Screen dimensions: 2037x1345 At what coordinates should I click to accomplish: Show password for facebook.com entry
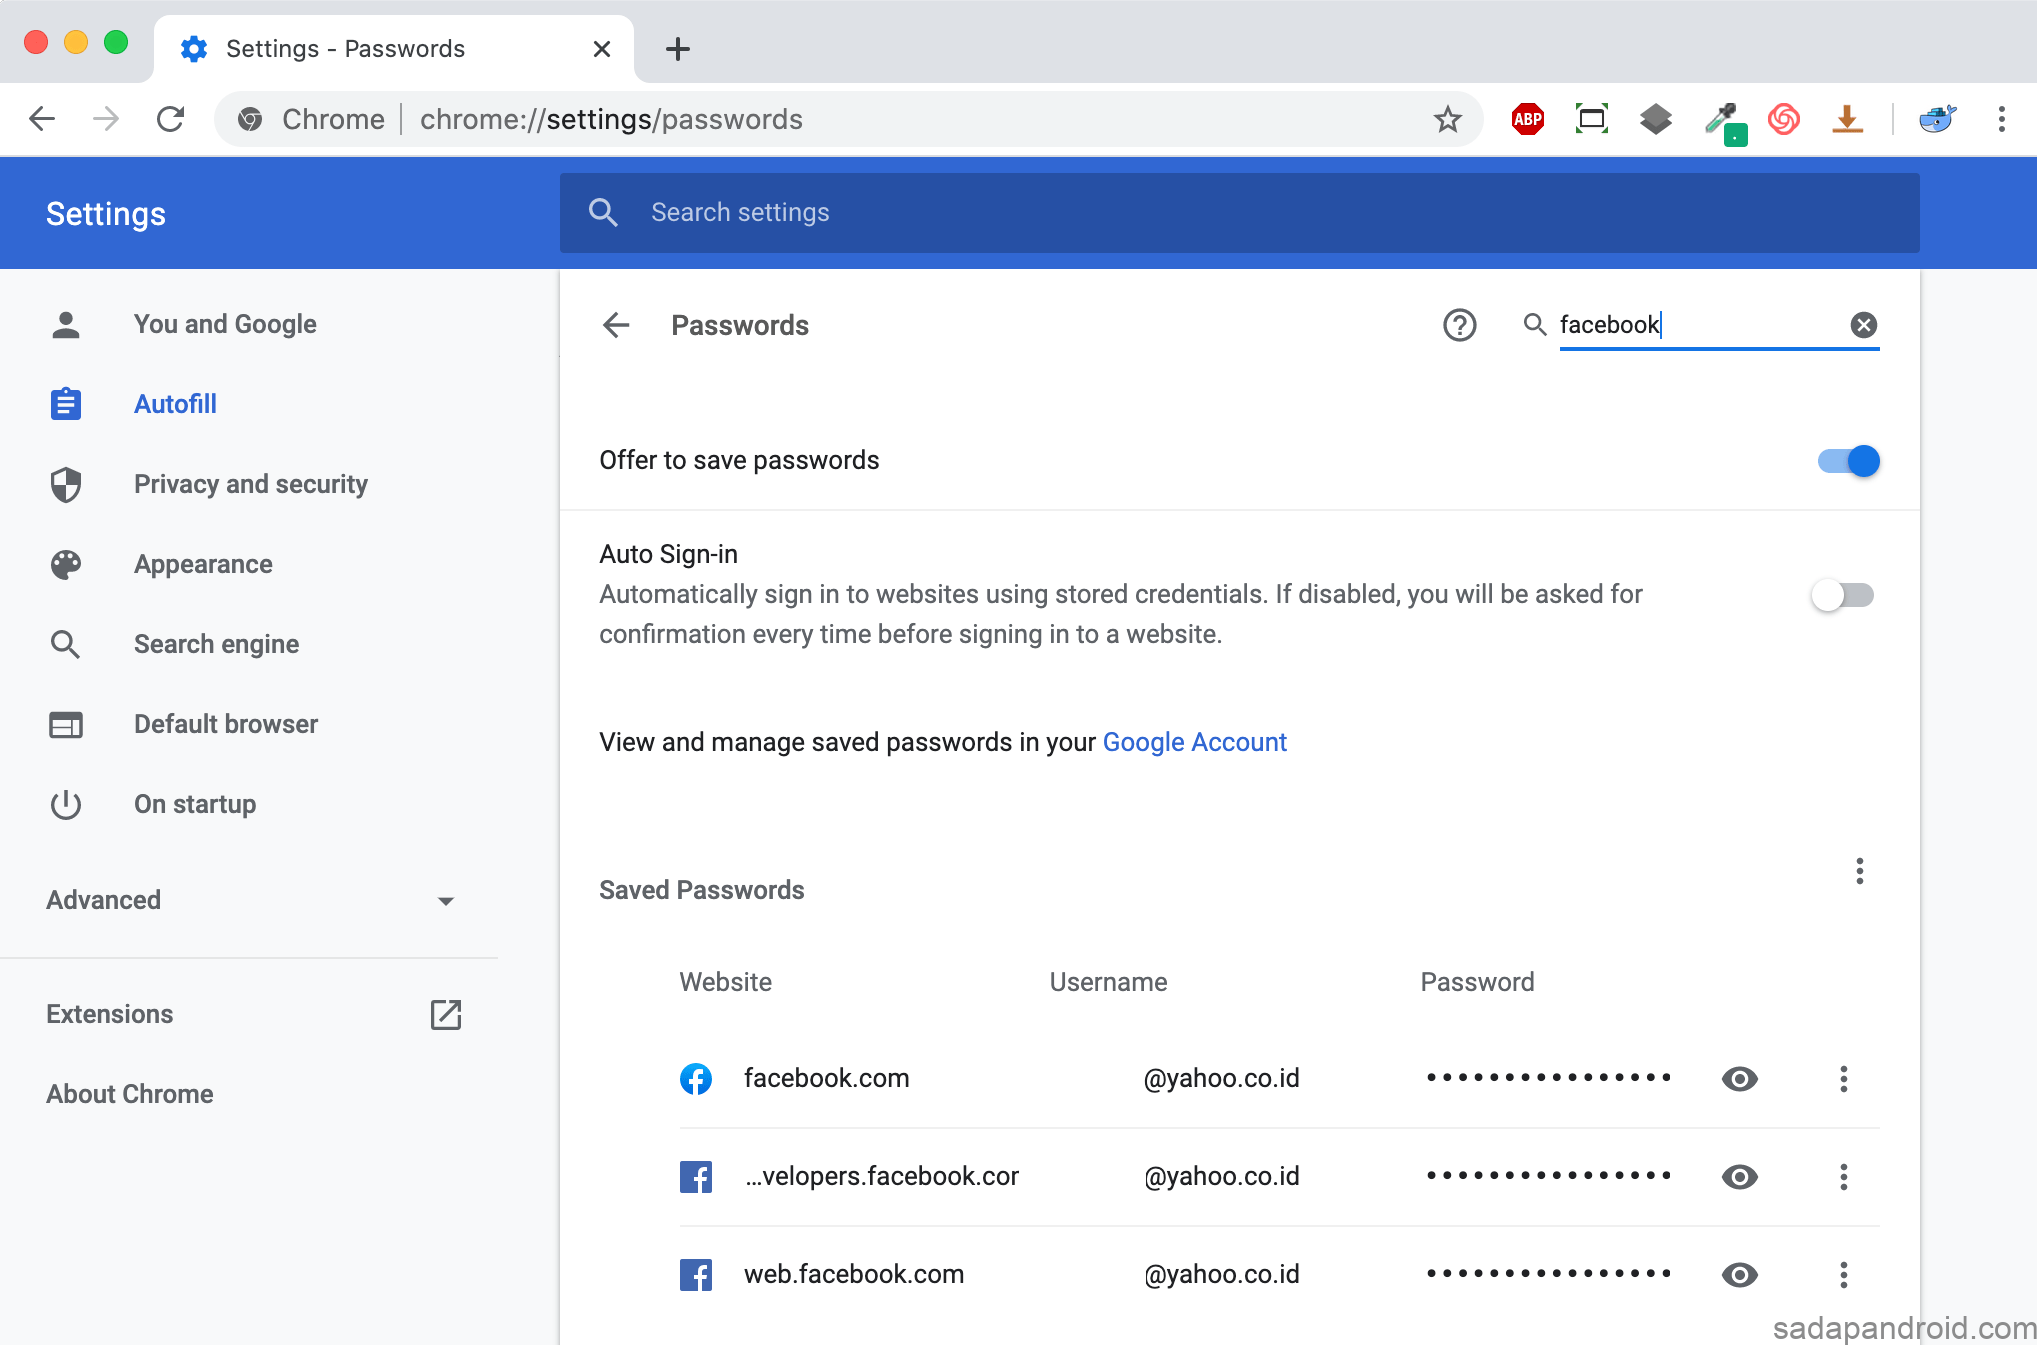pos(1739,1079)
